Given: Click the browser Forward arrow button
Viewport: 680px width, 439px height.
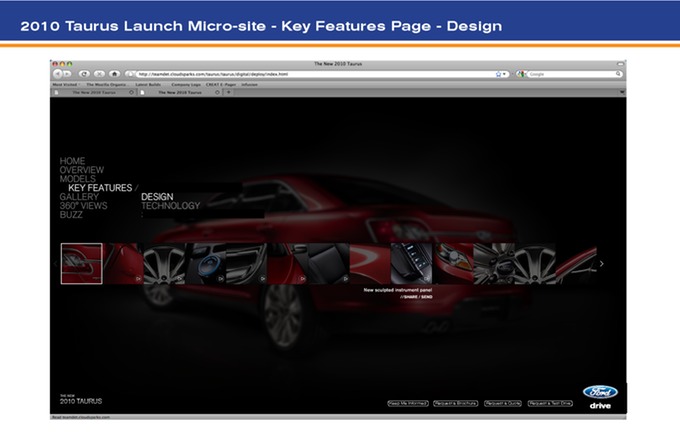Looking at the screenshot, I should 67,74.
